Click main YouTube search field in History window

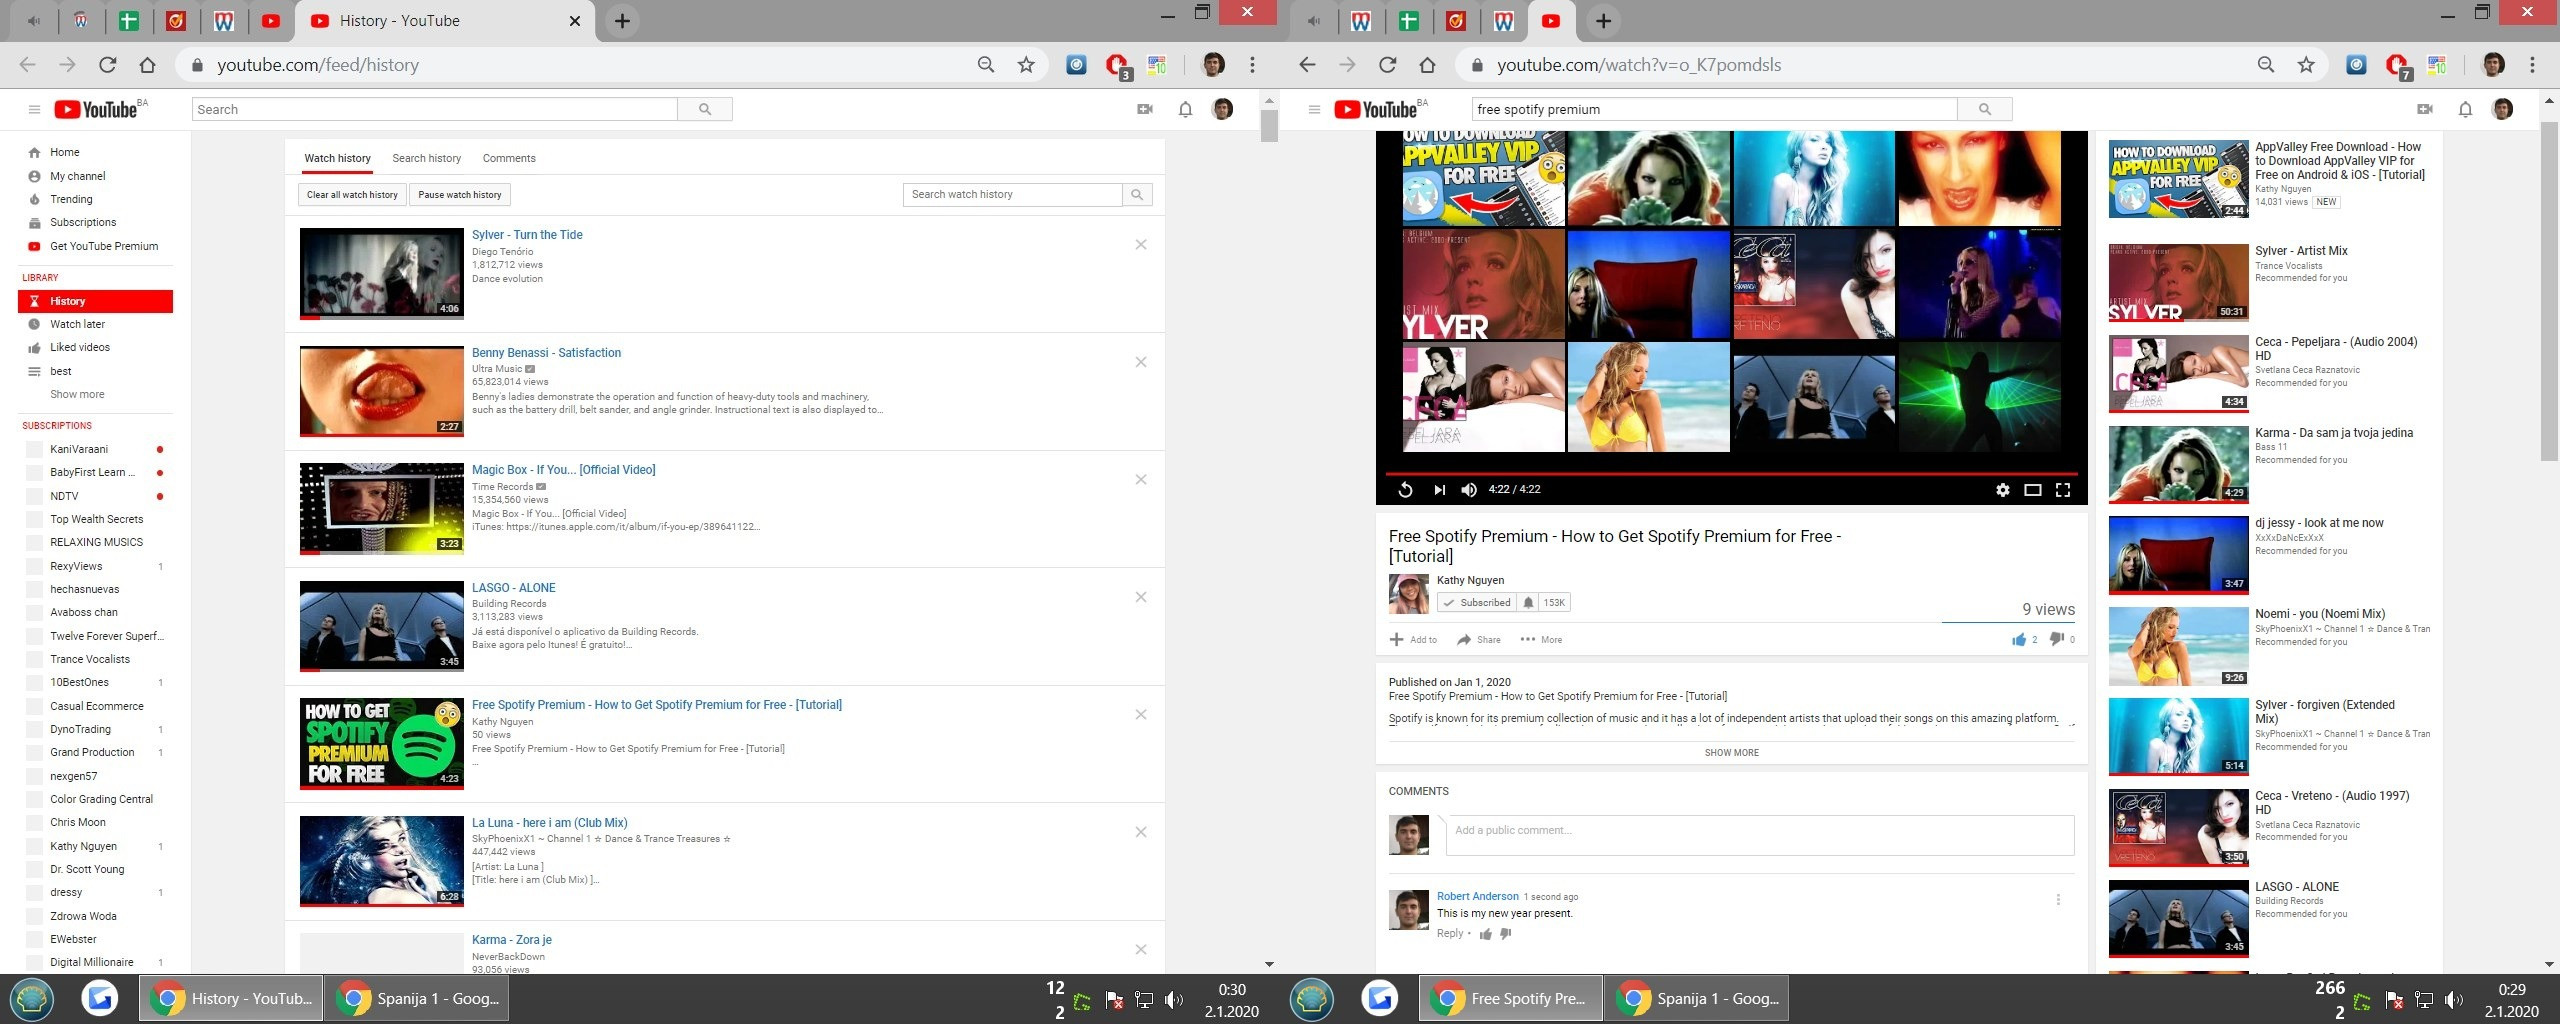[435, 109]
